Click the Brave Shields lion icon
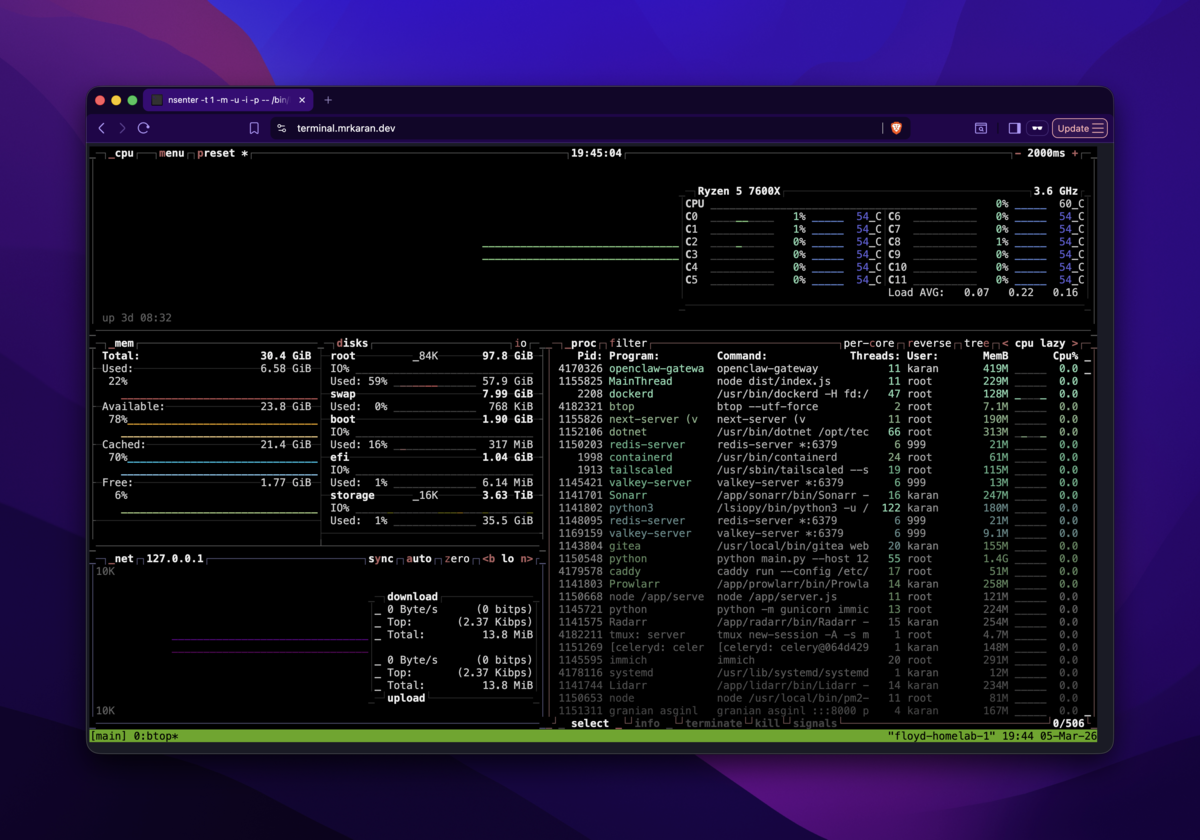1200x840 pixels. tap(897, 128)
